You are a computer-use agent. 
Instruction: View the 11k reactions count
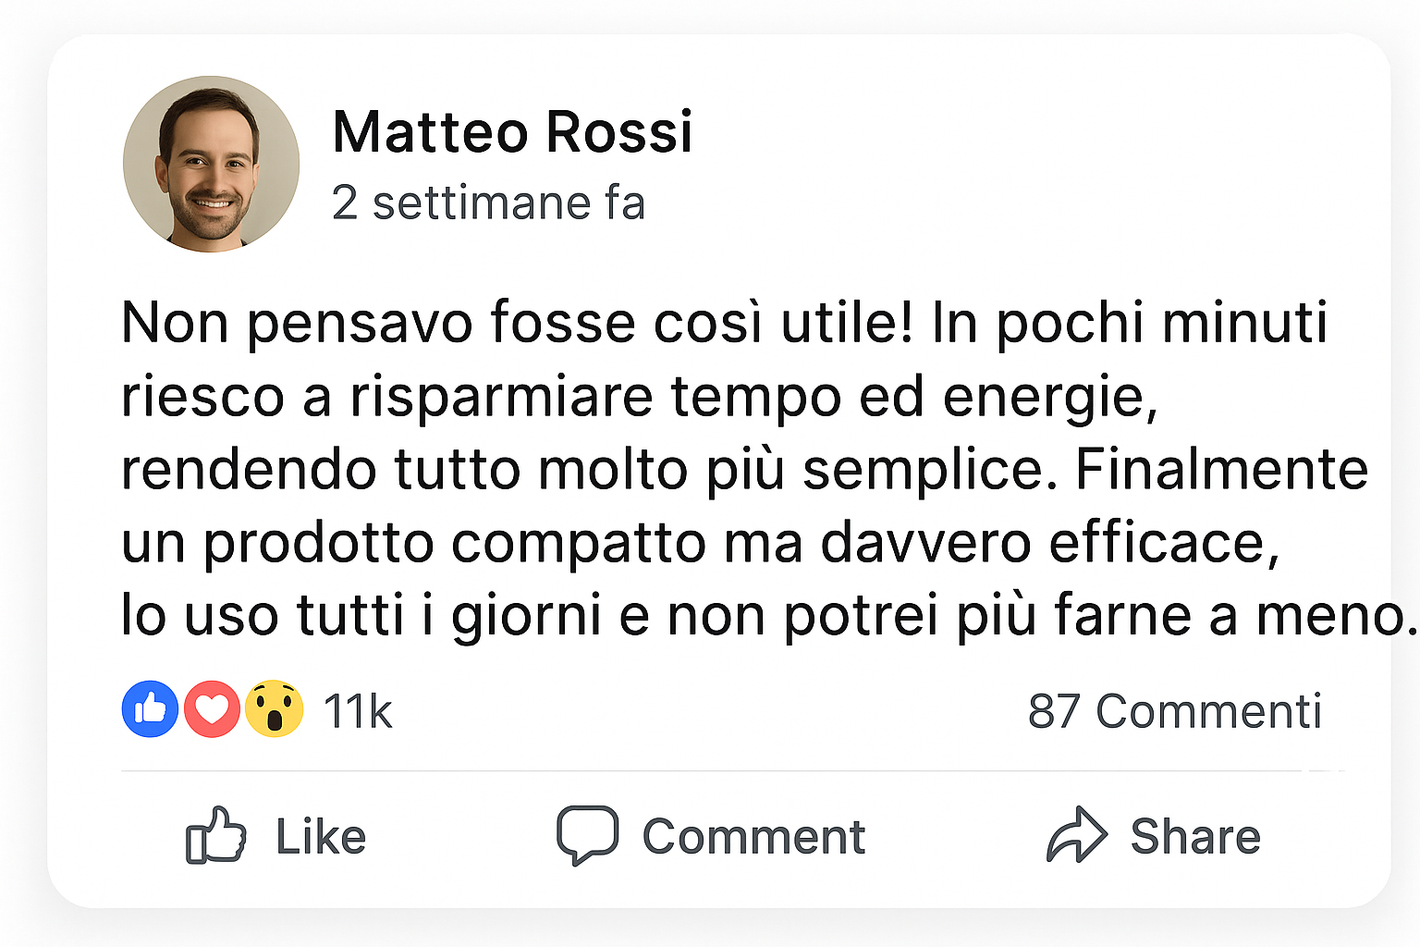click(357, 712)
